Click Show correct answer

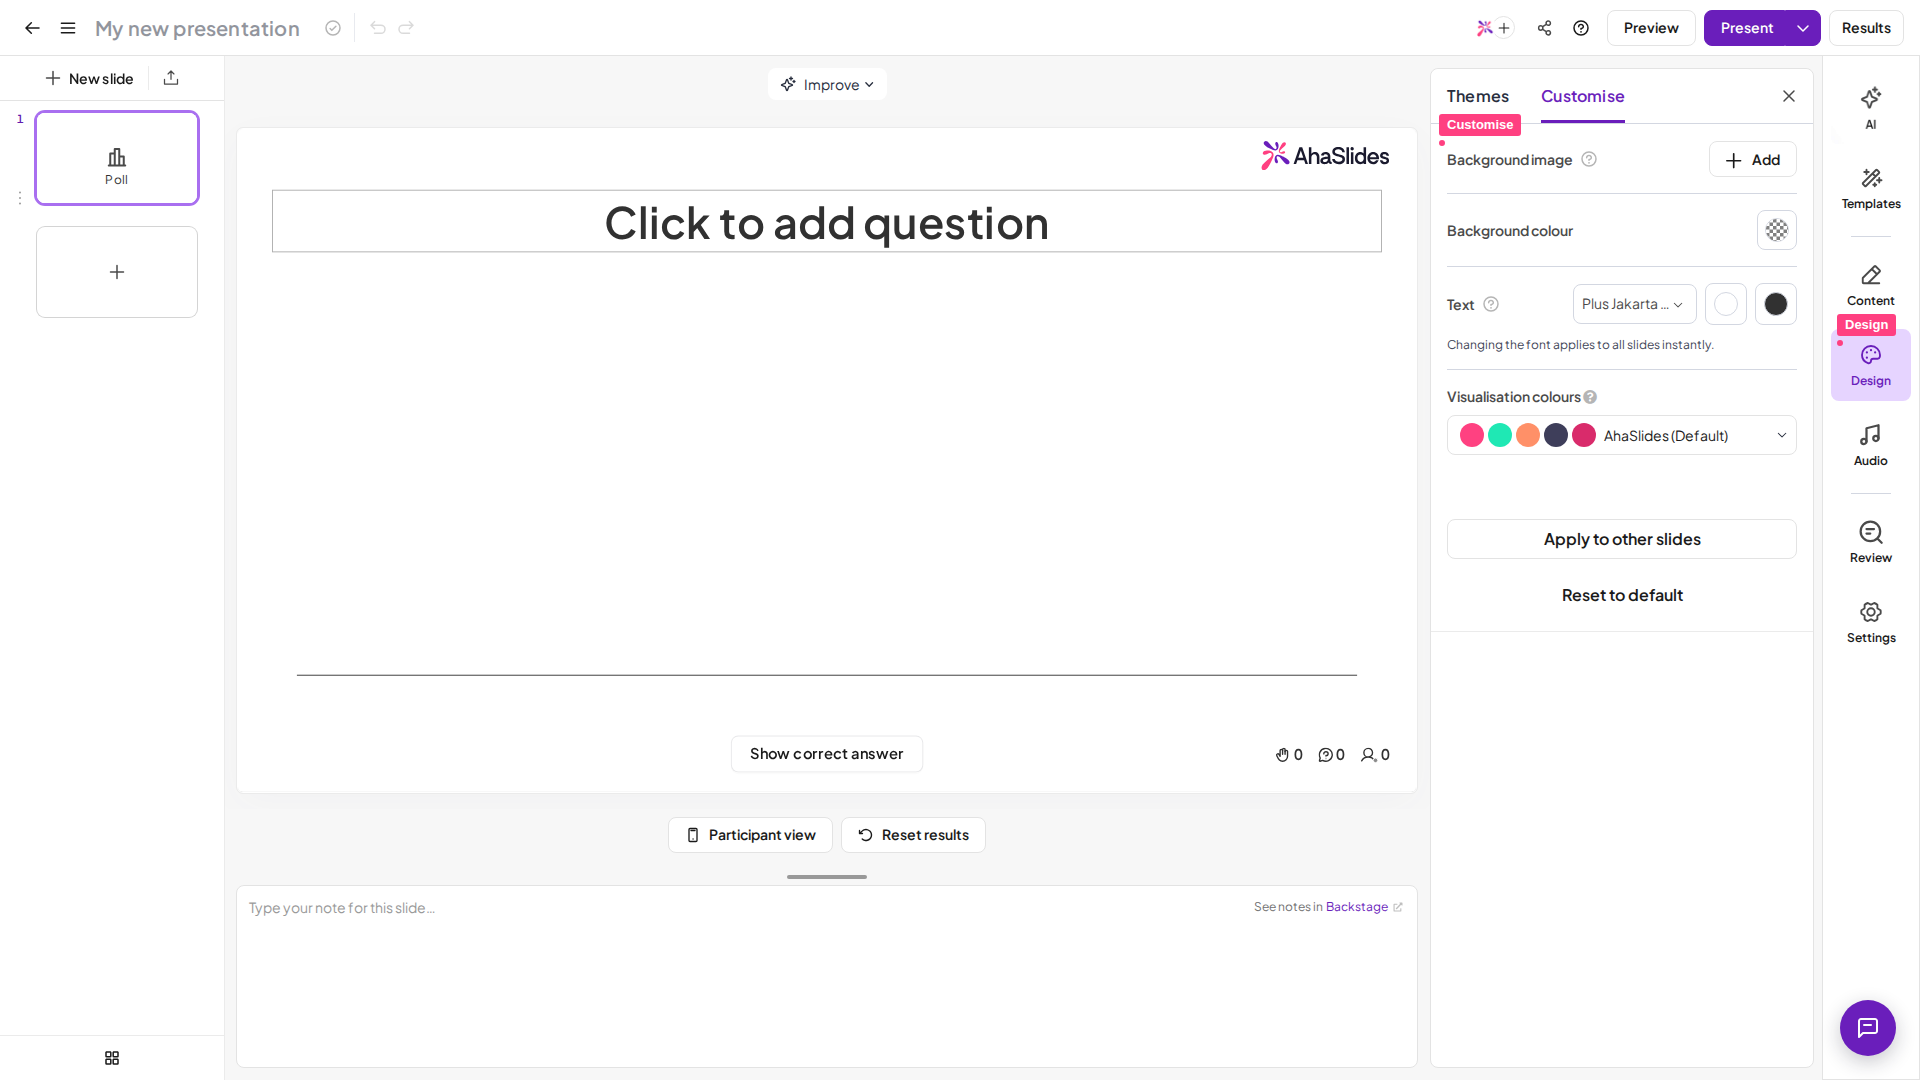click(826, 754)
